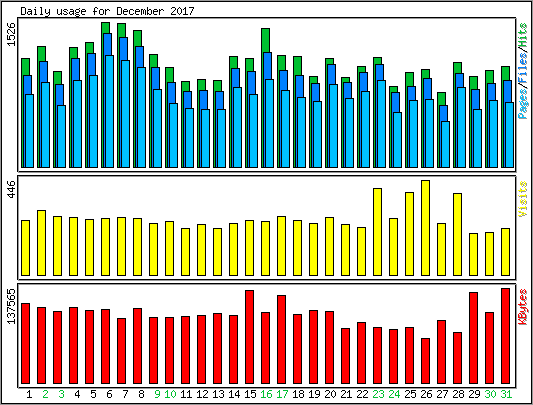Screen dimensions: 533x405
Task: Select green day label "2"
Action: coord(45,394)
